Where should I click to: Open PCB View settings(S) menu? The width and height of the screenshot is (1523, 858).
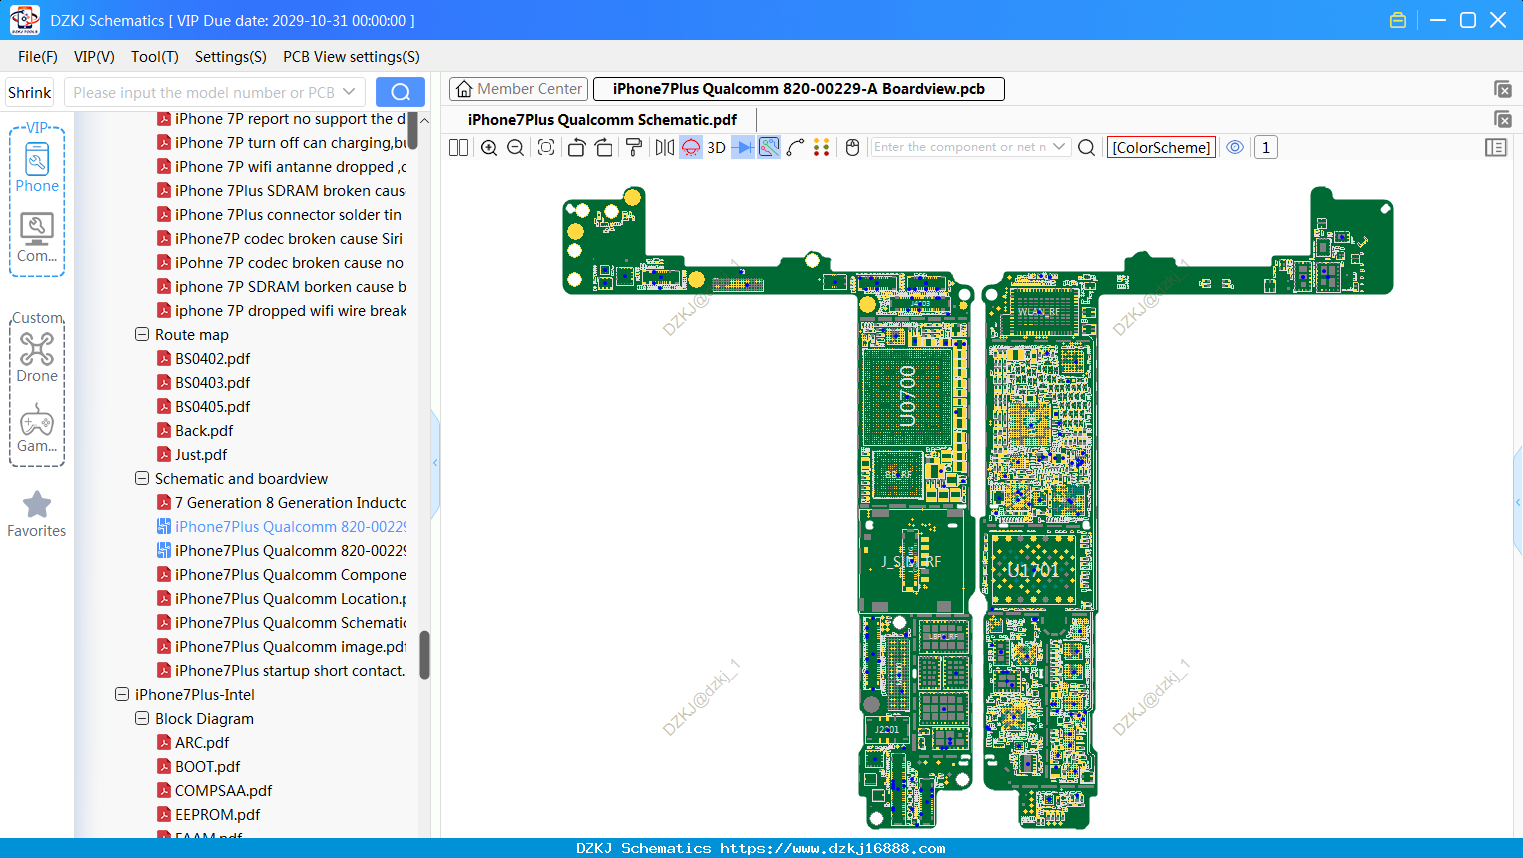(x=351, y=57)
